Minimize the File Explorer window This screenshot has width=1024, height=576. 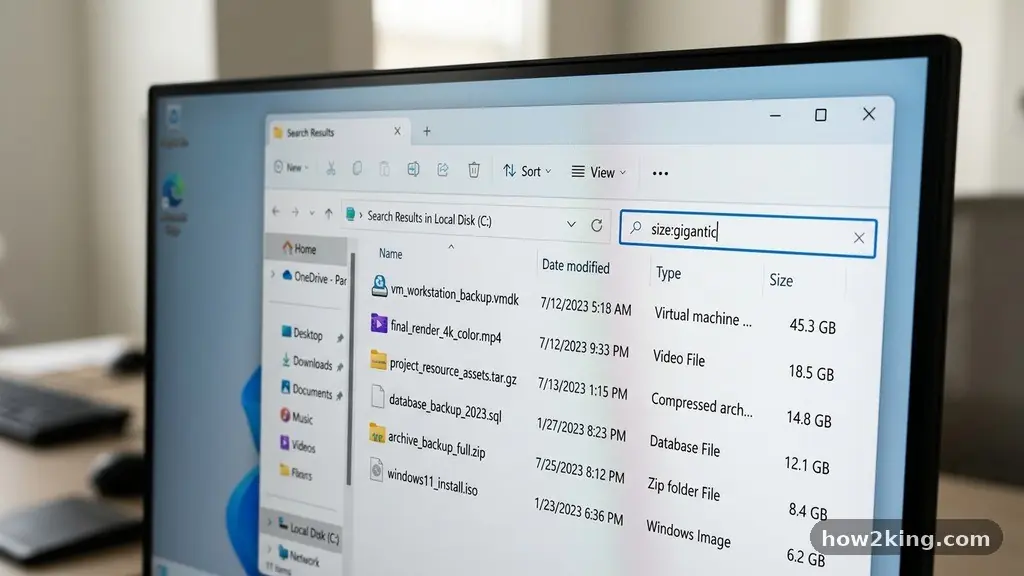pyautogui.click(x=775, y=116)
